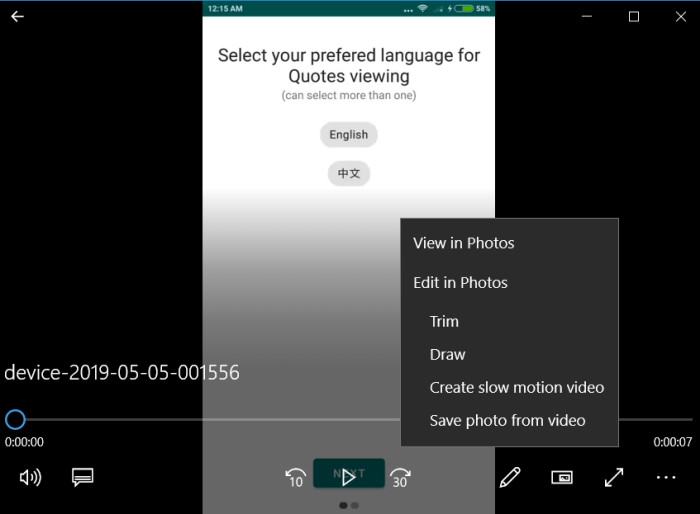
Task: Click the seek bar position handle
Action: tap(15, 419)
